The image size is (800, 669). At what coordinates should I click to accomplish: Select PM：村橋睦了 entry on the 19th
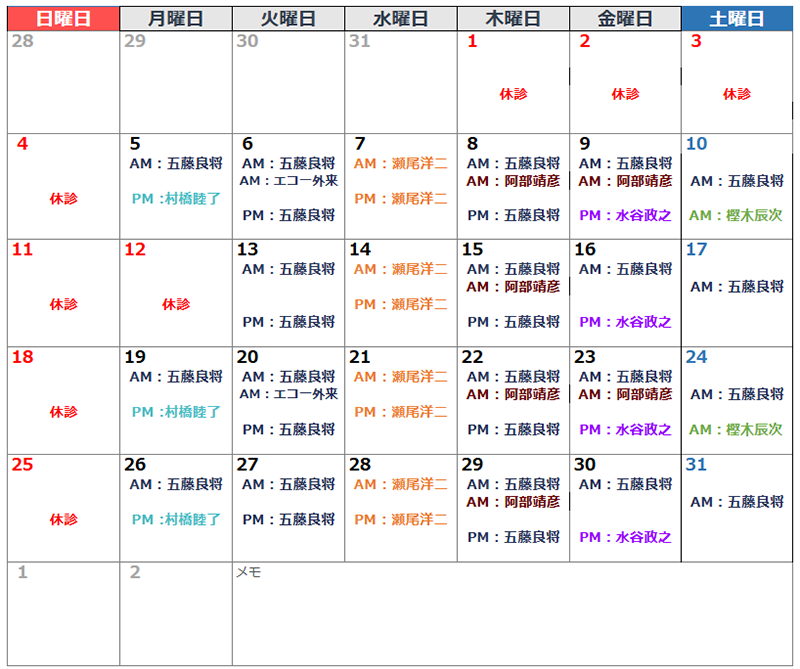[x=176, y=412]
